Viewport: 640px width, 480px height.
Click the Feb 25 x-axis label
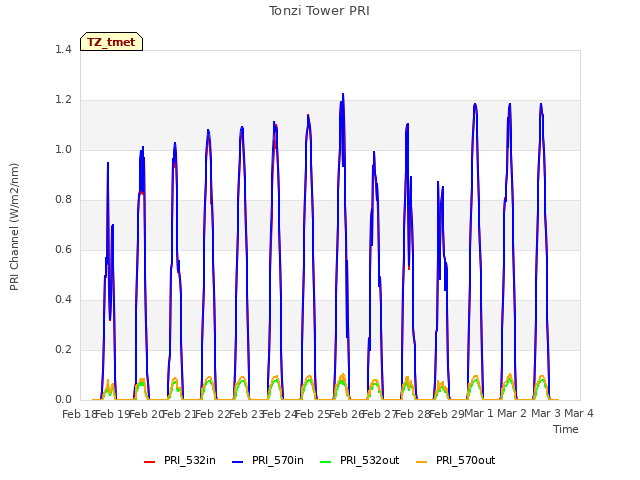tap(313, 414)
